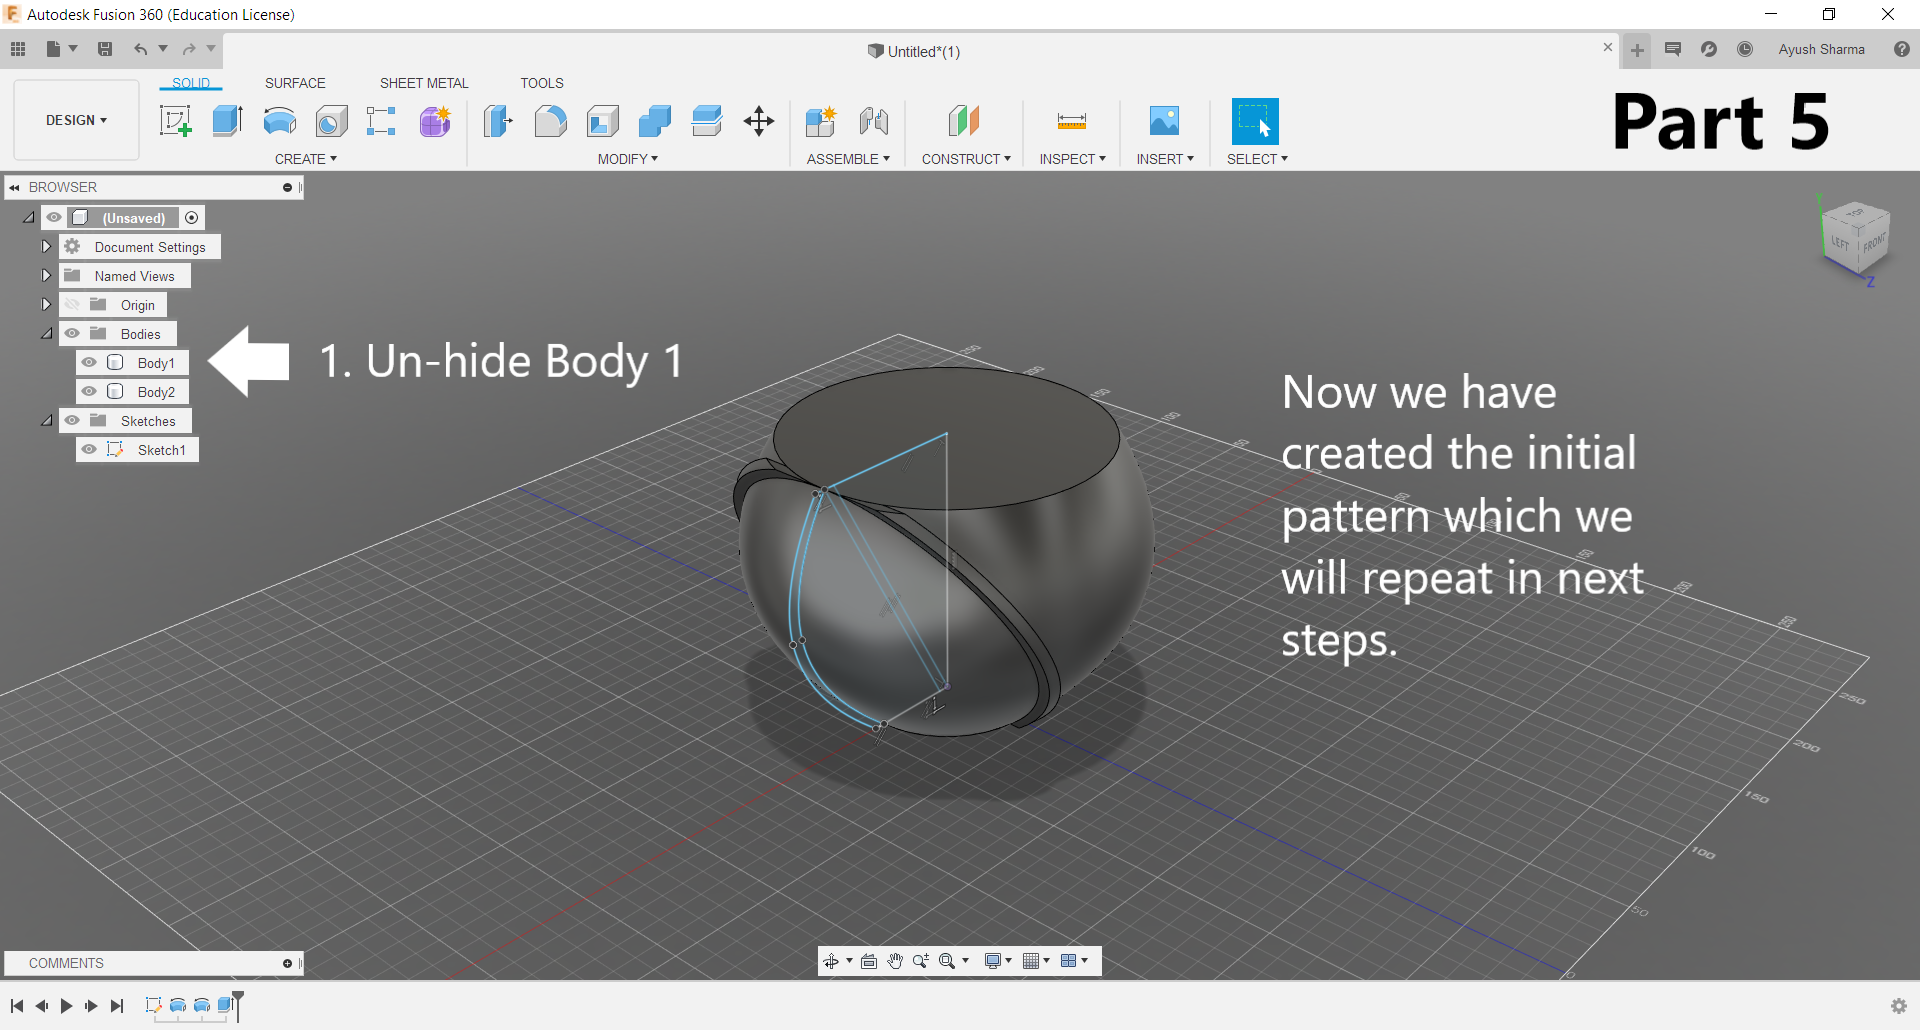Select the Split Body tool
The width and height of the screenshot is (1920, 1030).
pos(707,121)
